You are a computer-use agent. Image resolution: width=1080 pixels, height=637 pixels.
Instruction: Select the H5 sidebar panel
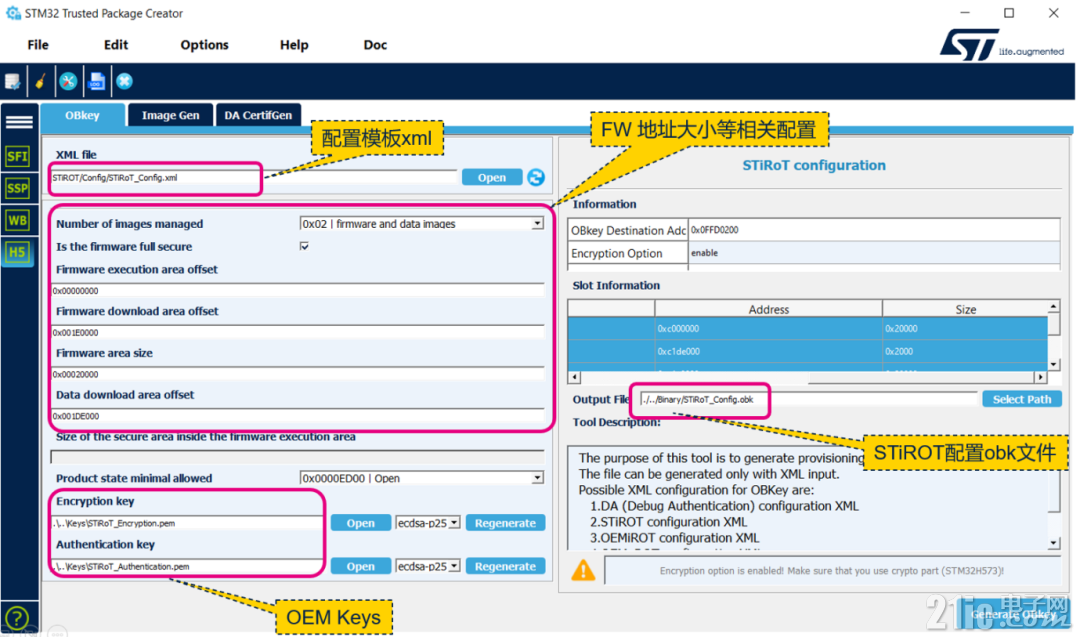[17, 252]
